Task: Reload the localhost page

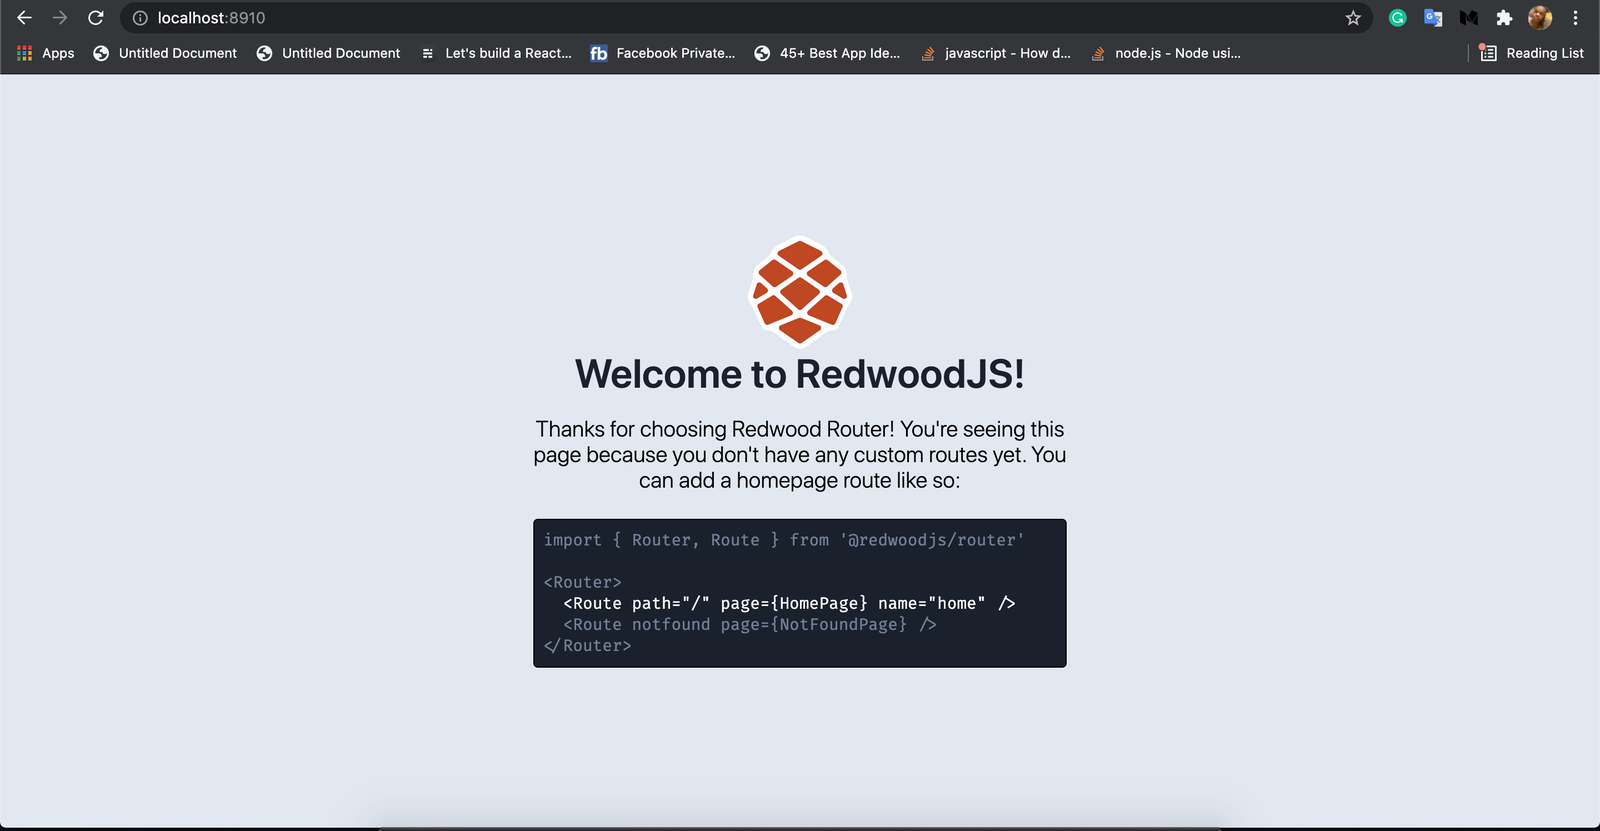Action: pos(96,18)
